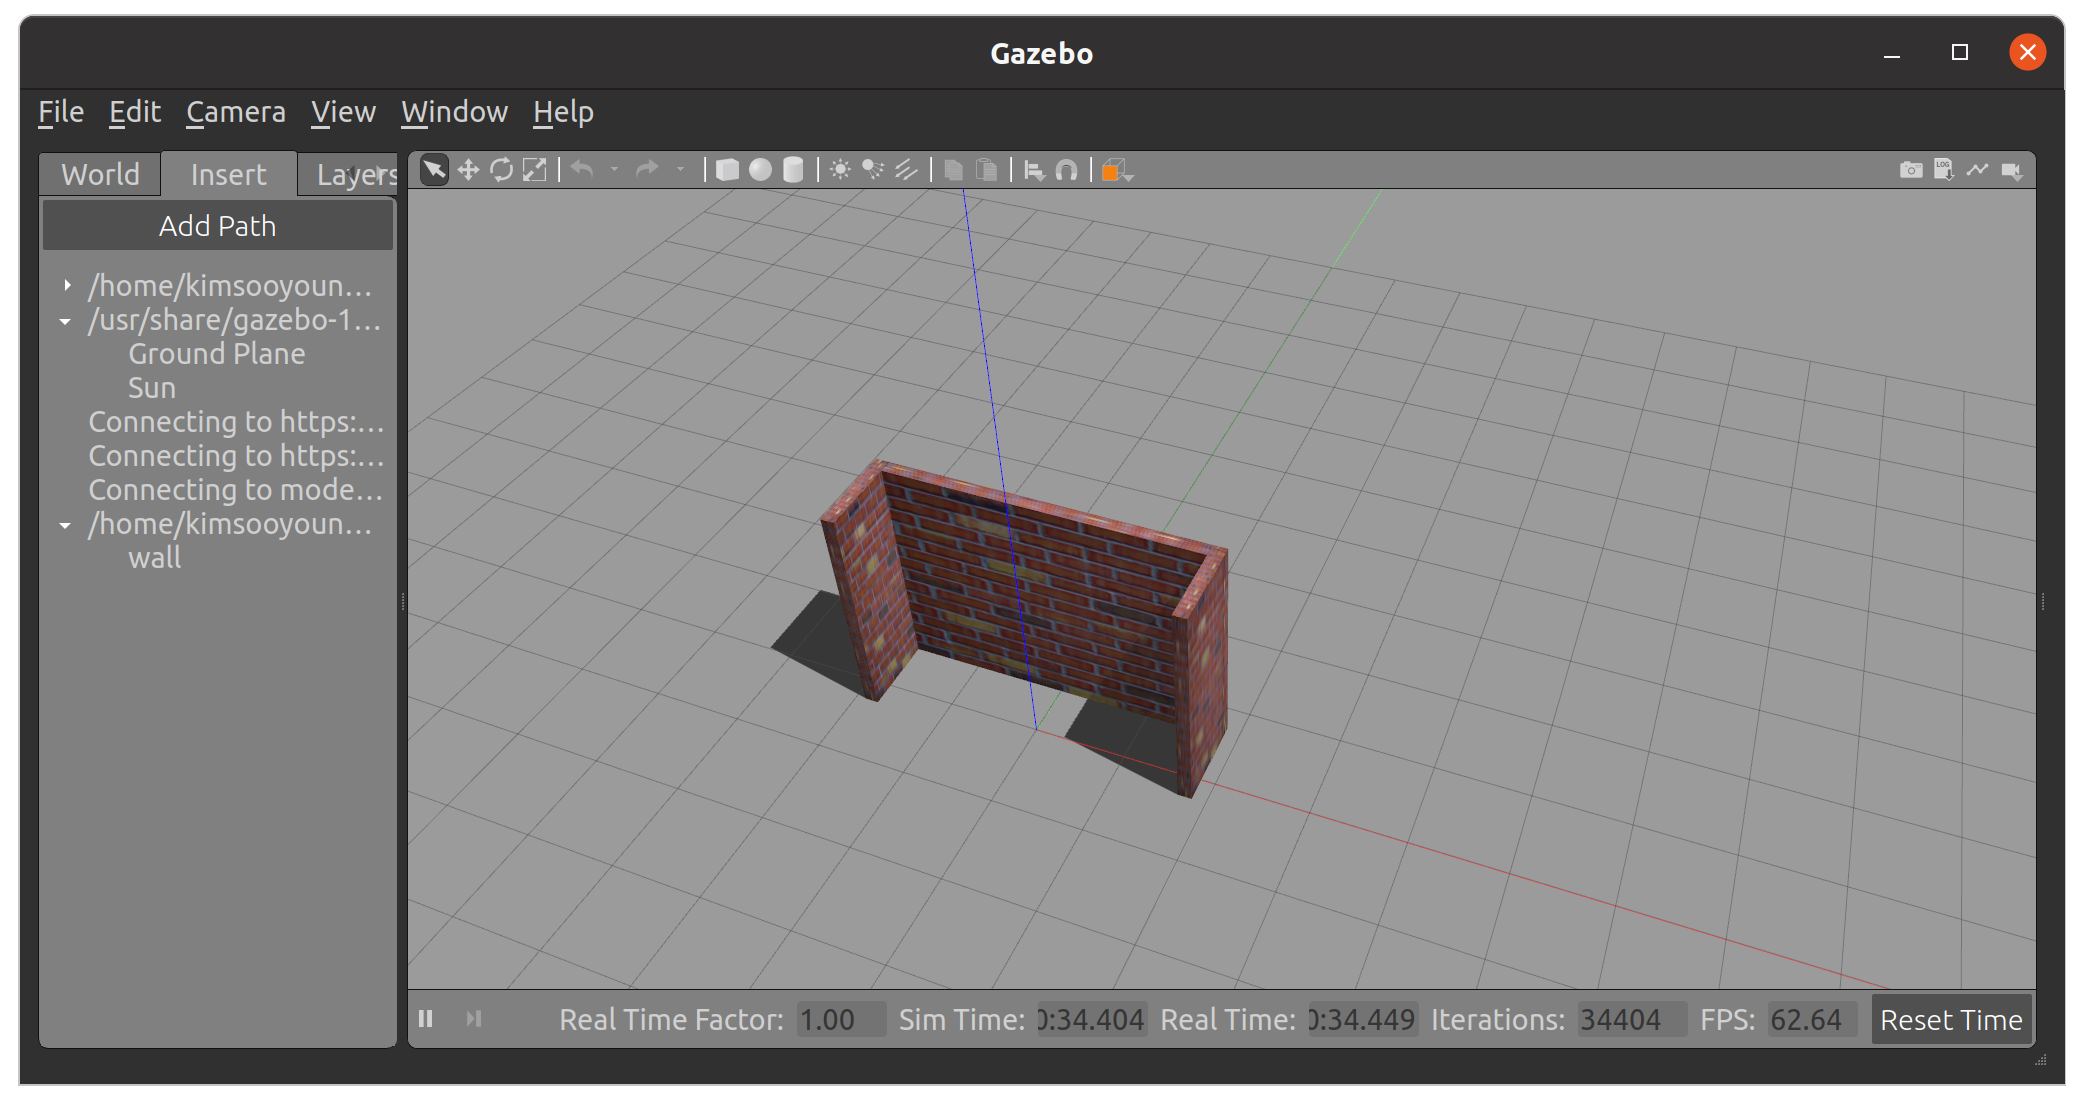
Task: Switch to rotate mode tool
Action: 501,170
